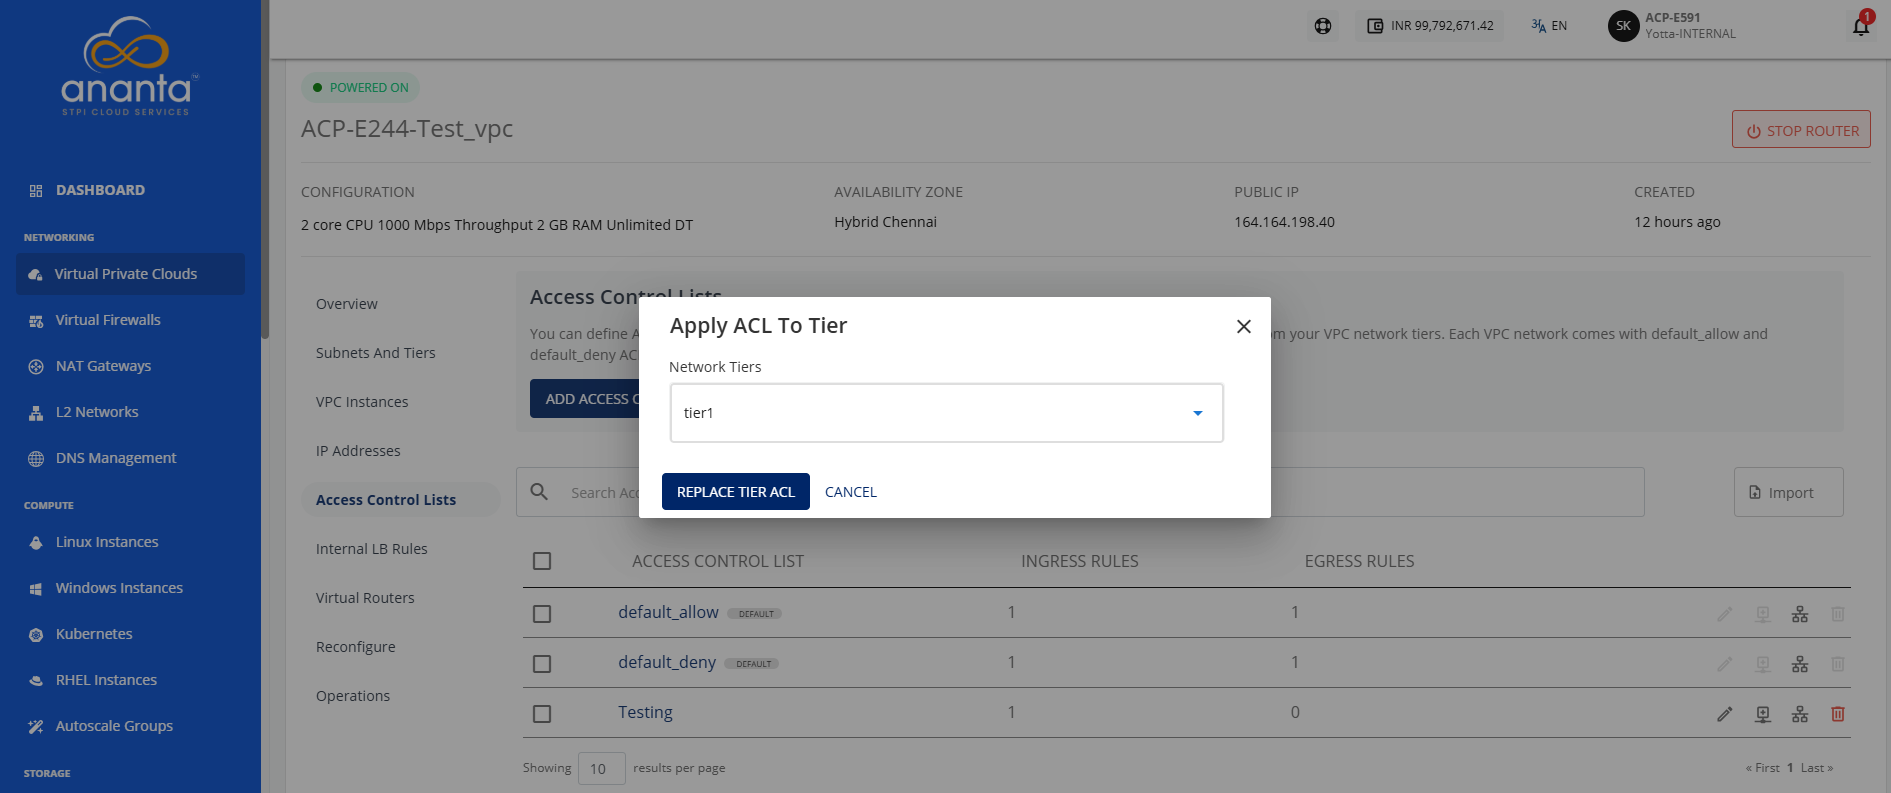Click the network tier icon for default_allow
Screen dimensions: 1891x793
[1800, 614]
